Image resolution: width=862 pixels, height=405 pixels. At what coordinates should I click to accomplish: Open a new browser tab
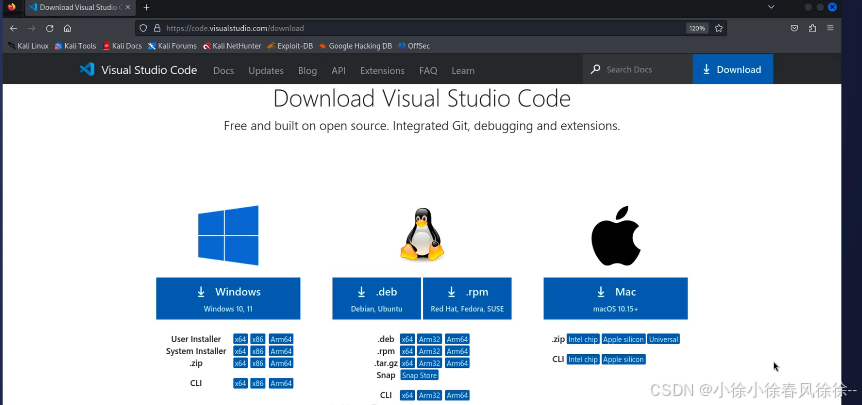(x=146, y=7)
